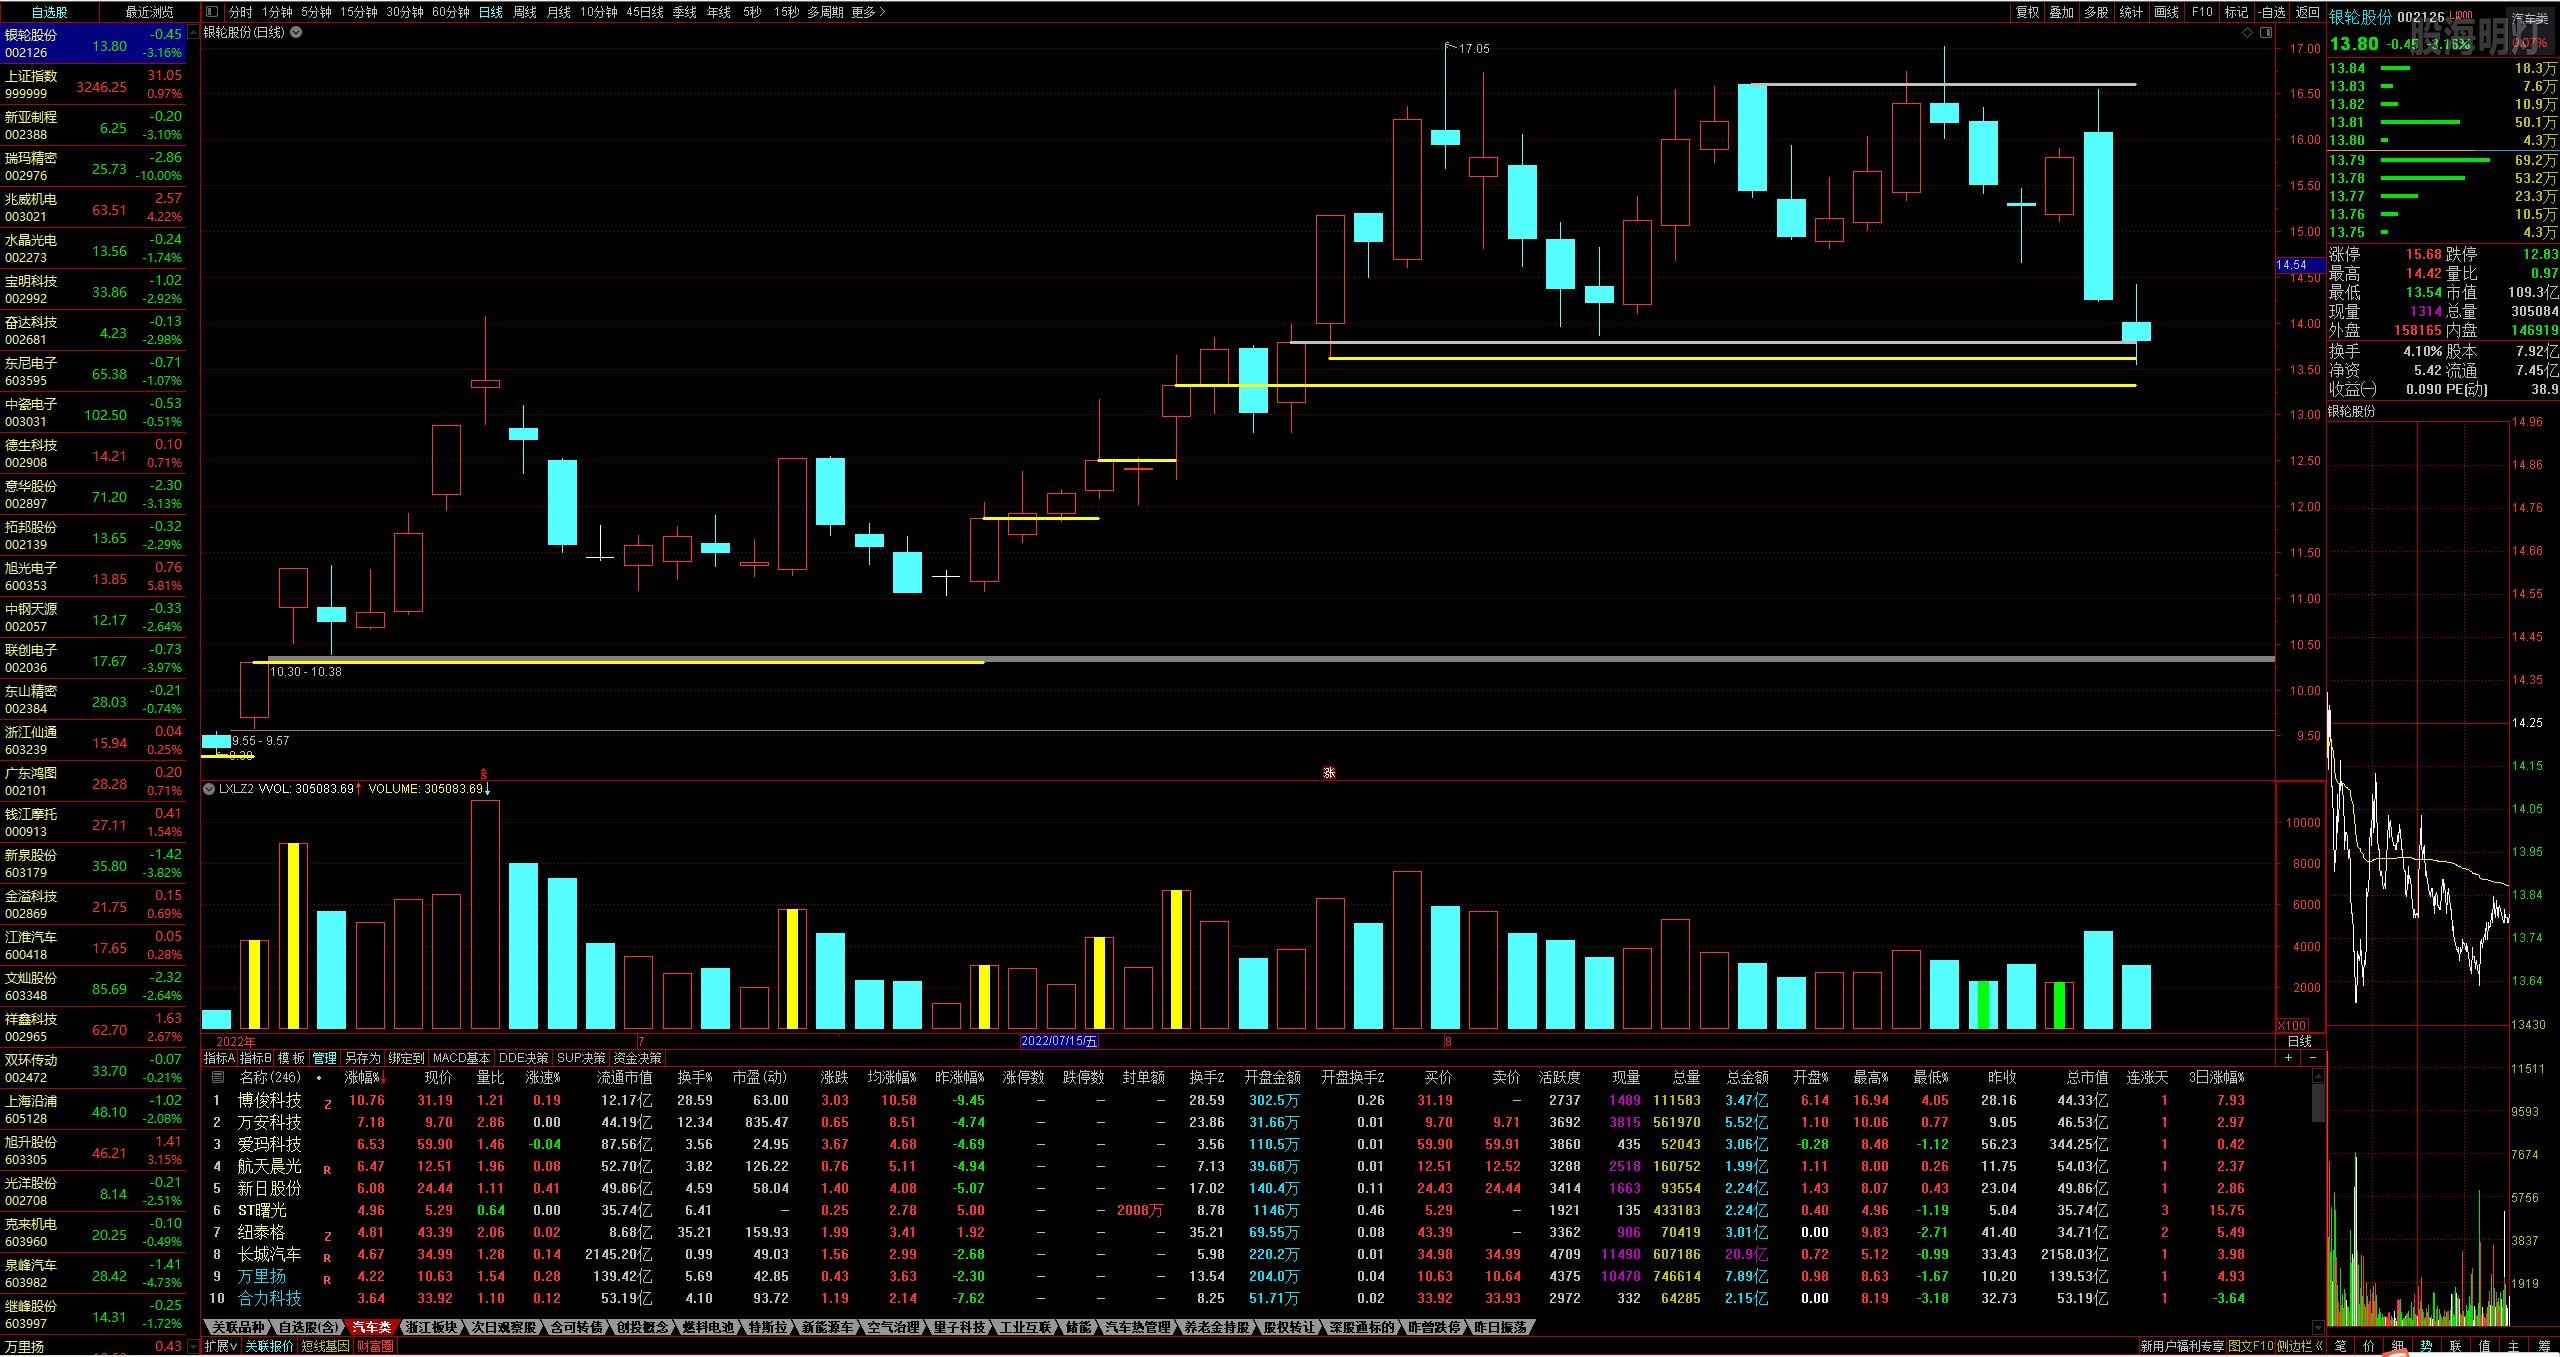Image resolution: width=2560 pixels, height=1357 pixels.
Task: Click the 2022/07/15 date marker
Action: coord(1059,1041)
